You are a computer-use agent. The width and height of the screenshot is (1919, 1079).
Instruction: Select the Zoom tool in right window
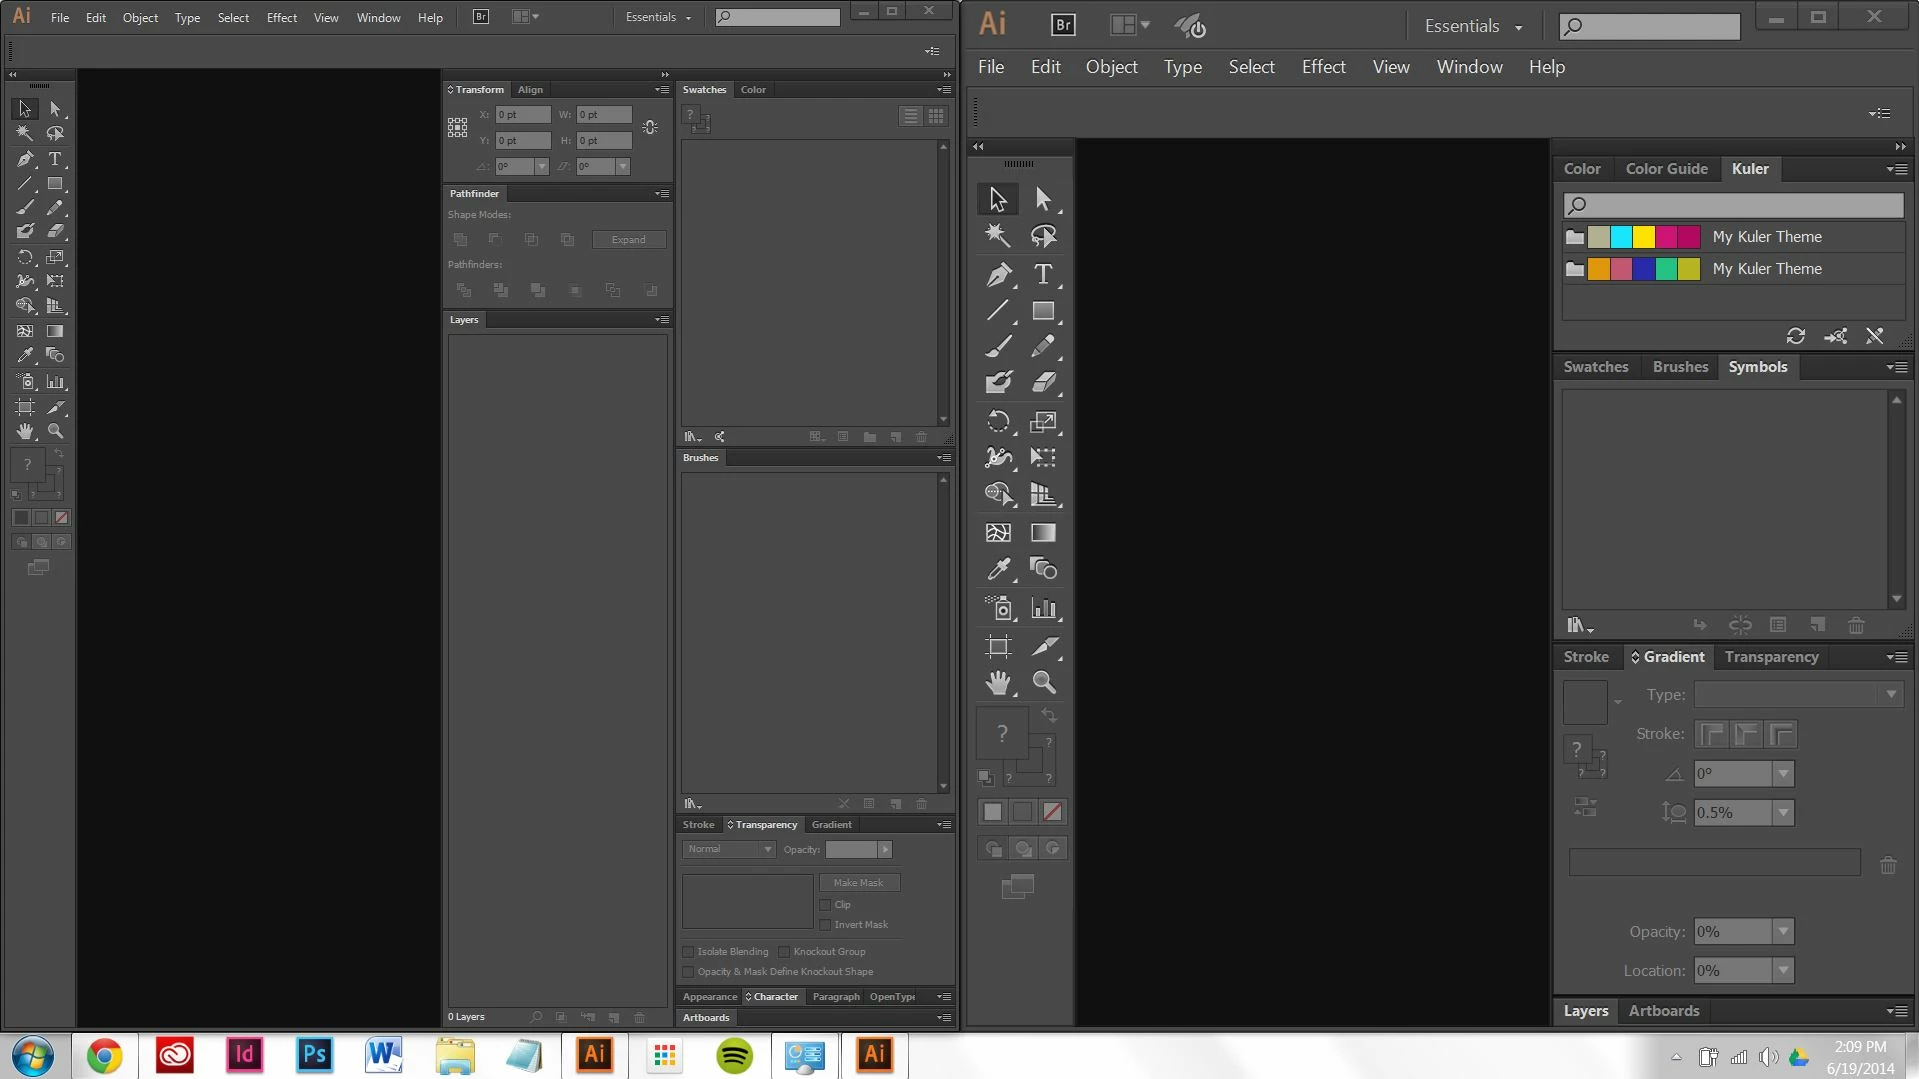[x=1043, y=683]
